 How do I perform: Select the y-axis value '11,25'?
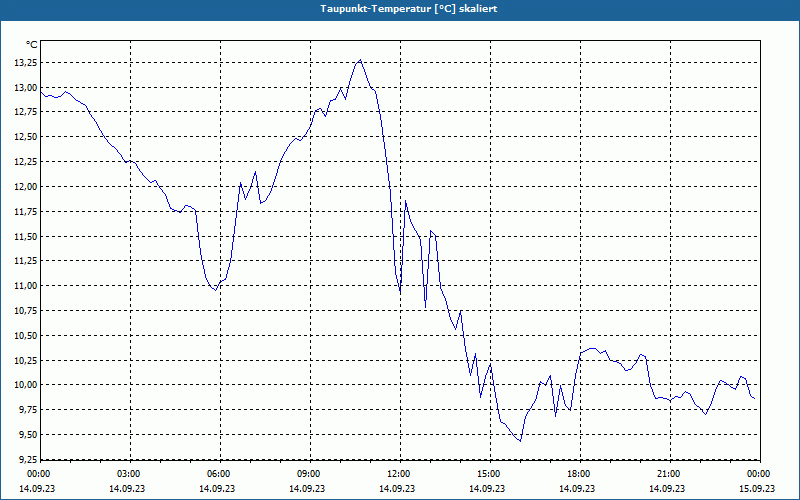tap(27, 261)
